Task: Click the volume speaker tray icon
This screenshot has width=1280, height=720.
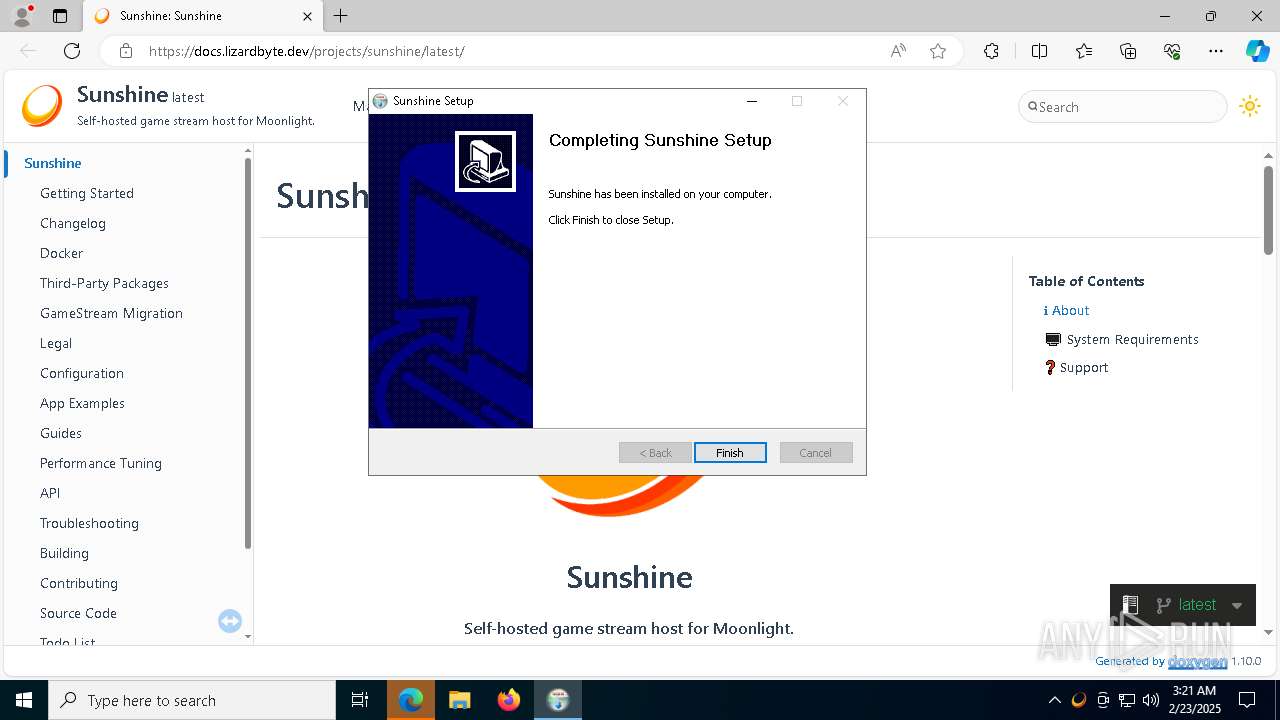Action: tap(1151, 700)
